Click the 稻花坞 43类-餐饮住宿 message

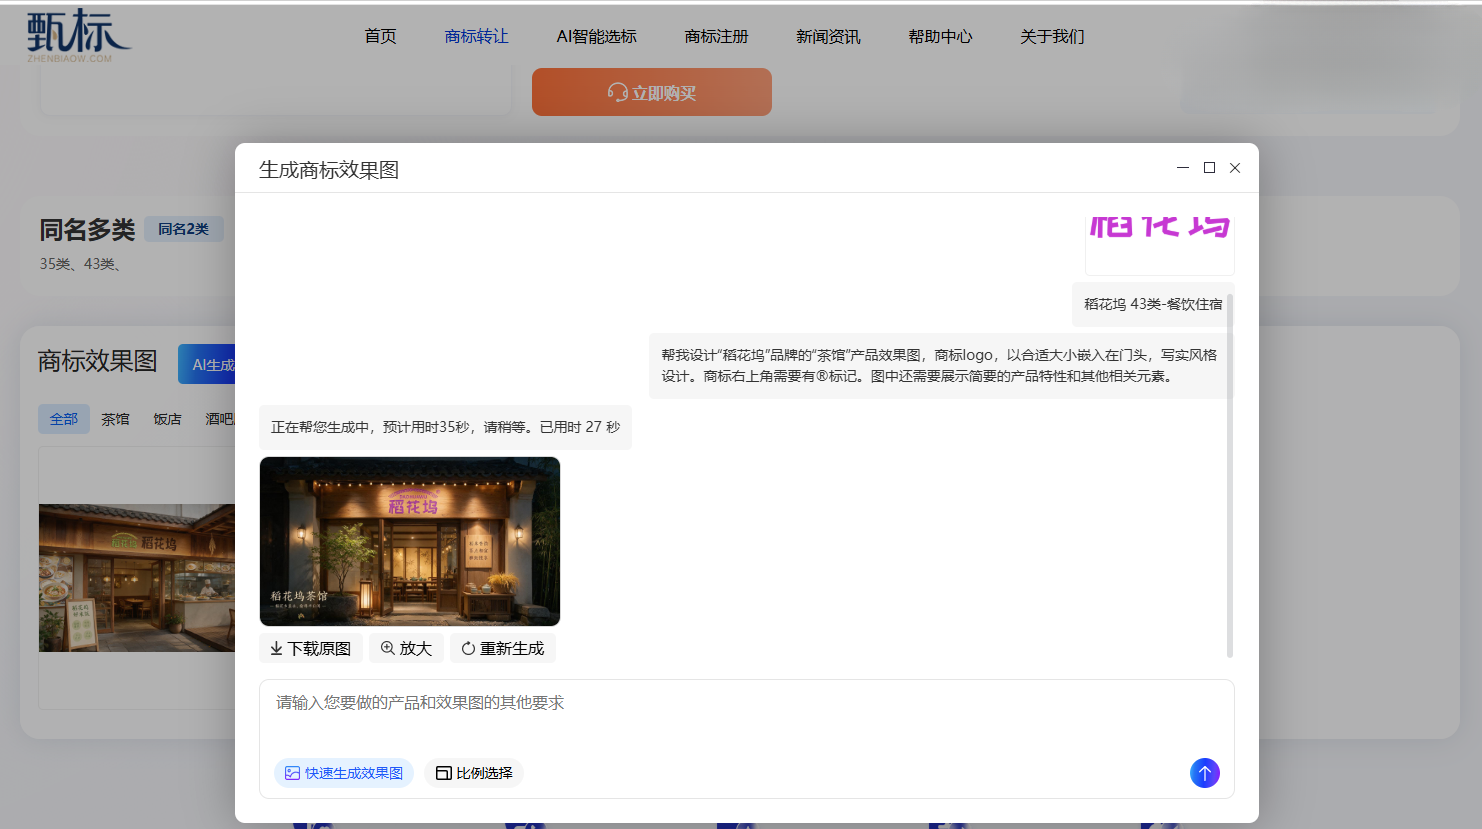1153,304
